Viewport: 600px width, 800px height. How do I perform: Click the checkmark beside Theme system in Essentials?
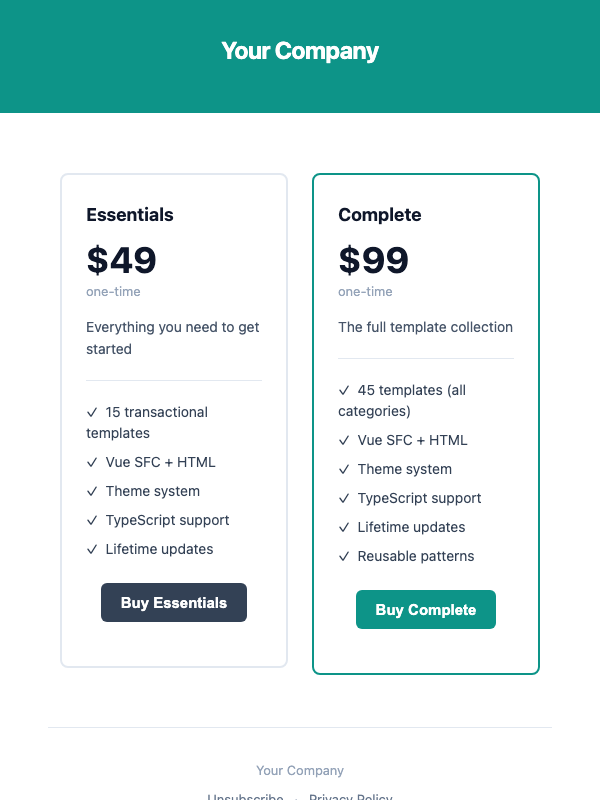point(91,491)
